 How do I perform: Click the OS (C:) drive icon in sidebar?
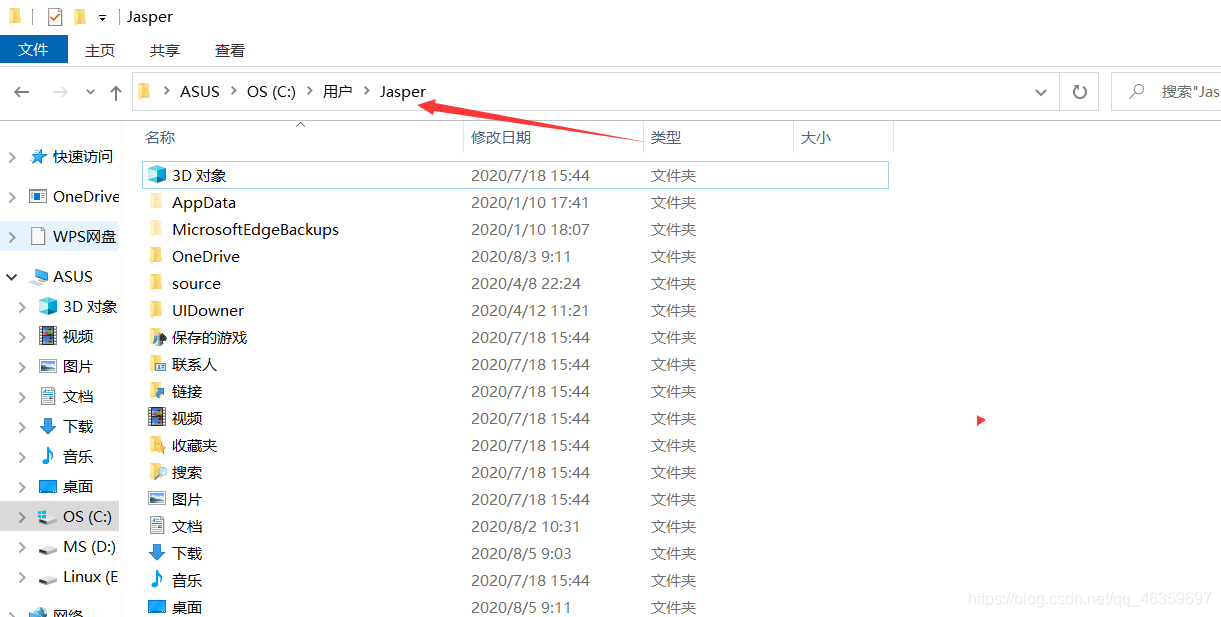pyautogui.click(x=47, y=517)
